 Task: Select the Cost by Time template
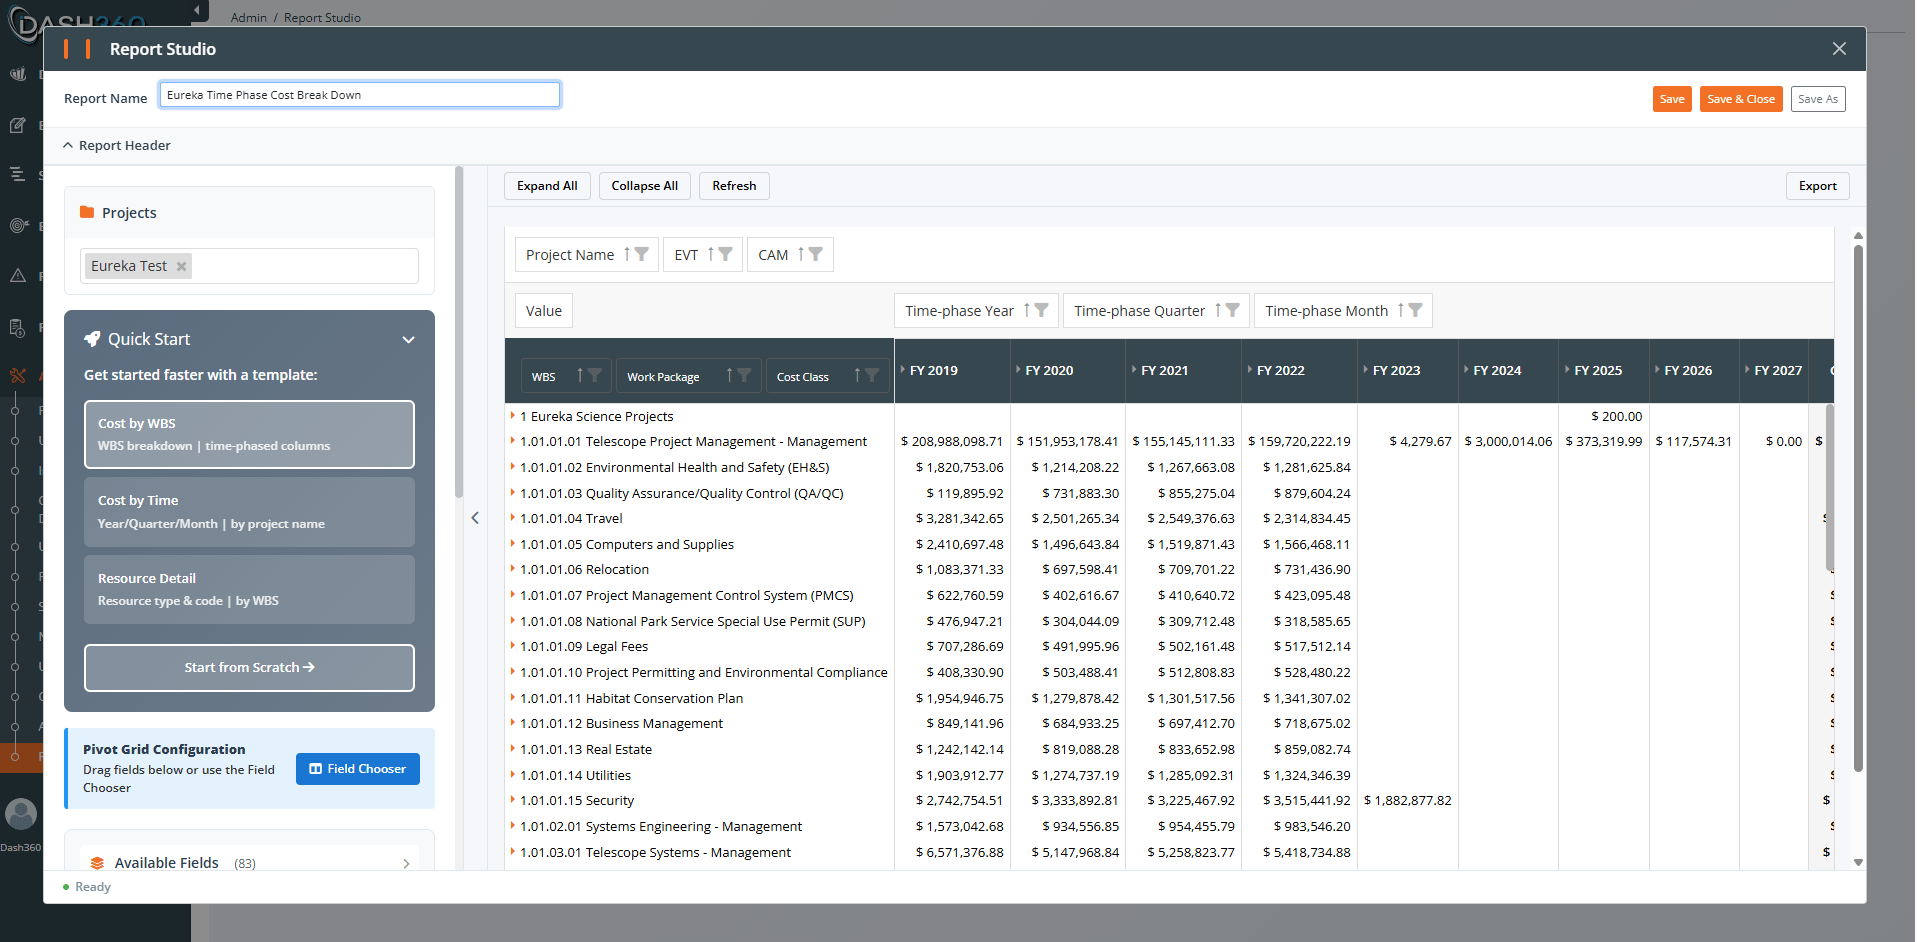[249, 512]
